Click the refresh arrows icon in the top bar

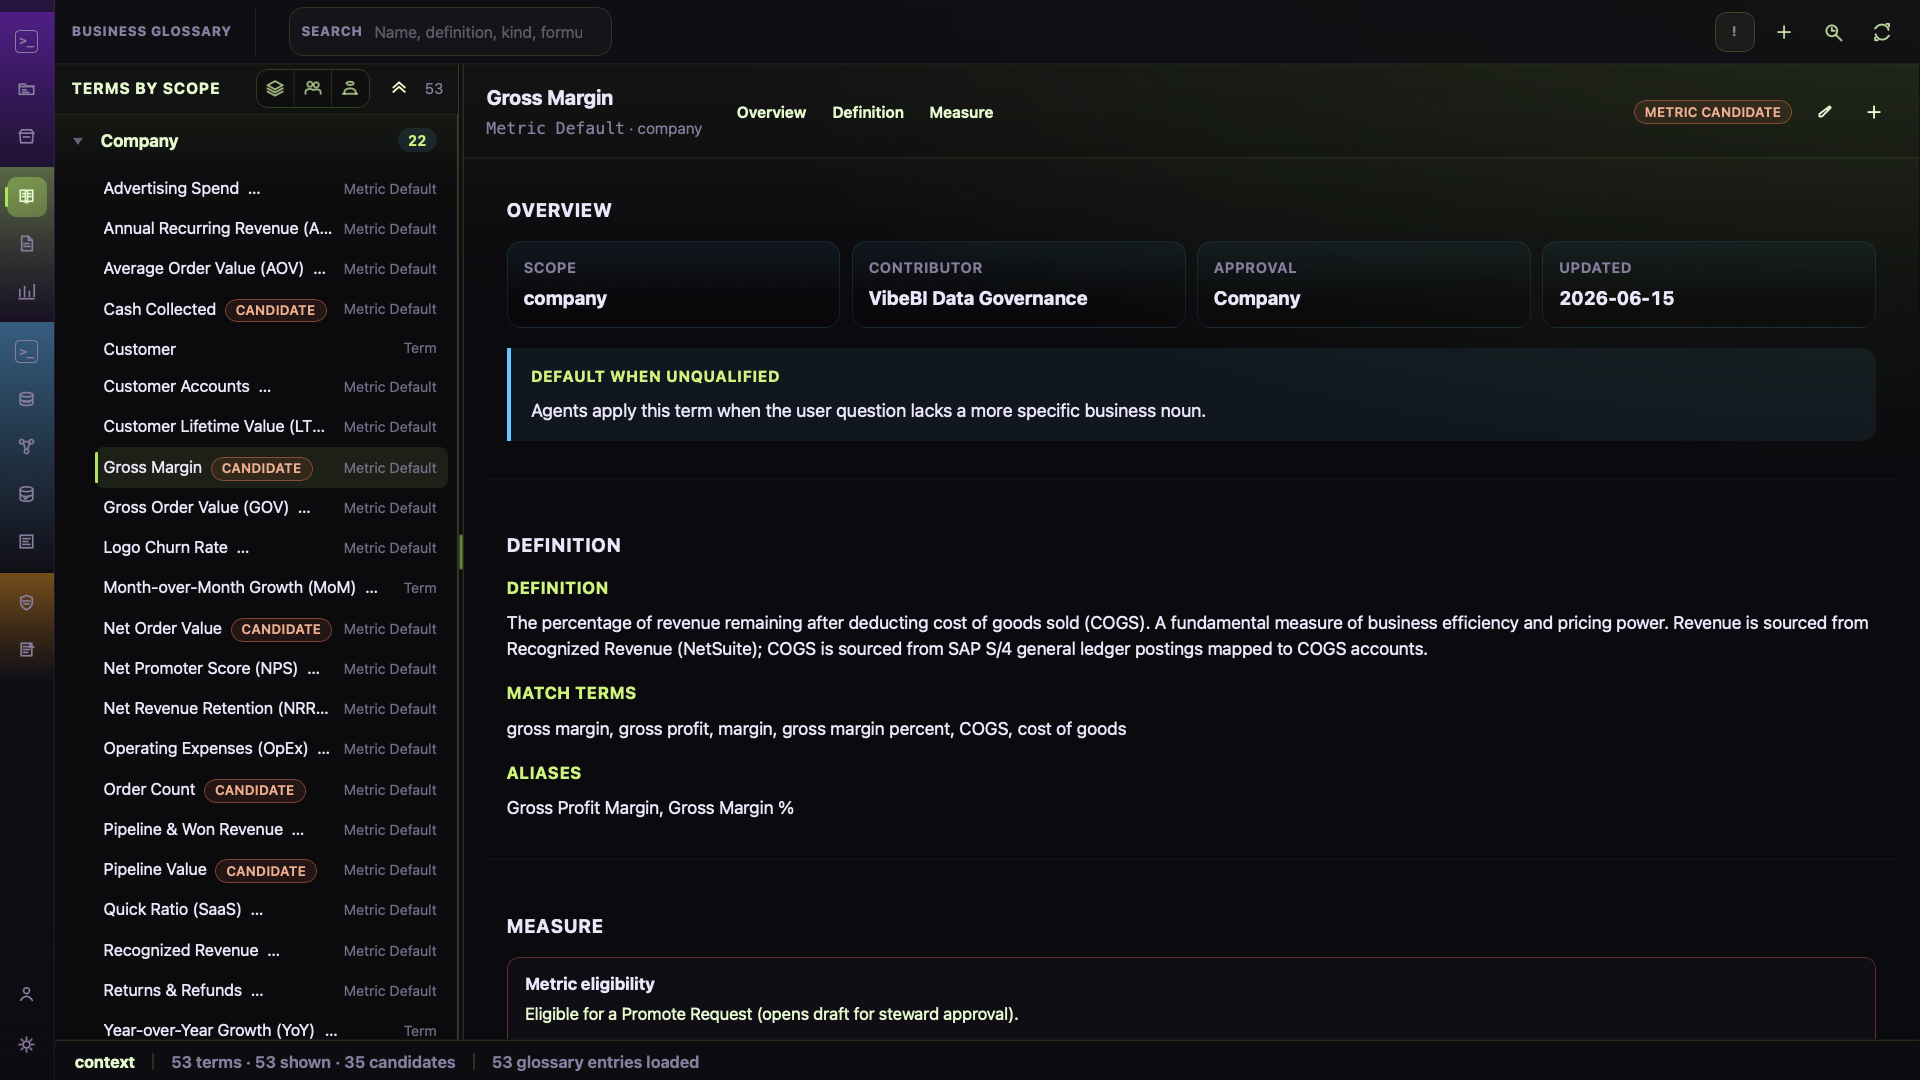1882,32
